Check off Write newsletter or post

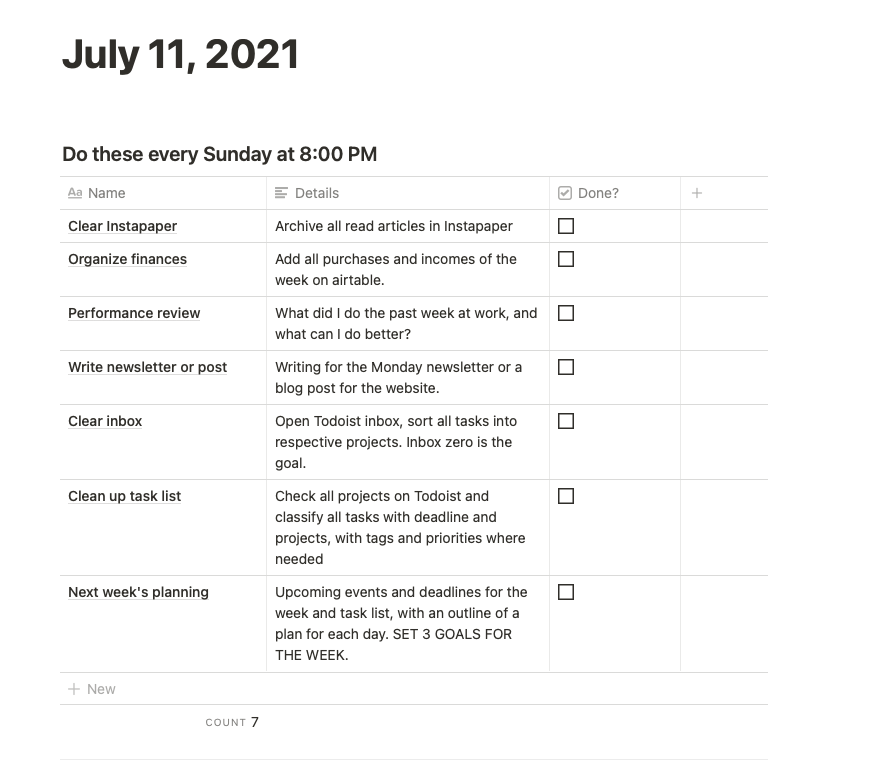click(566, 367)
